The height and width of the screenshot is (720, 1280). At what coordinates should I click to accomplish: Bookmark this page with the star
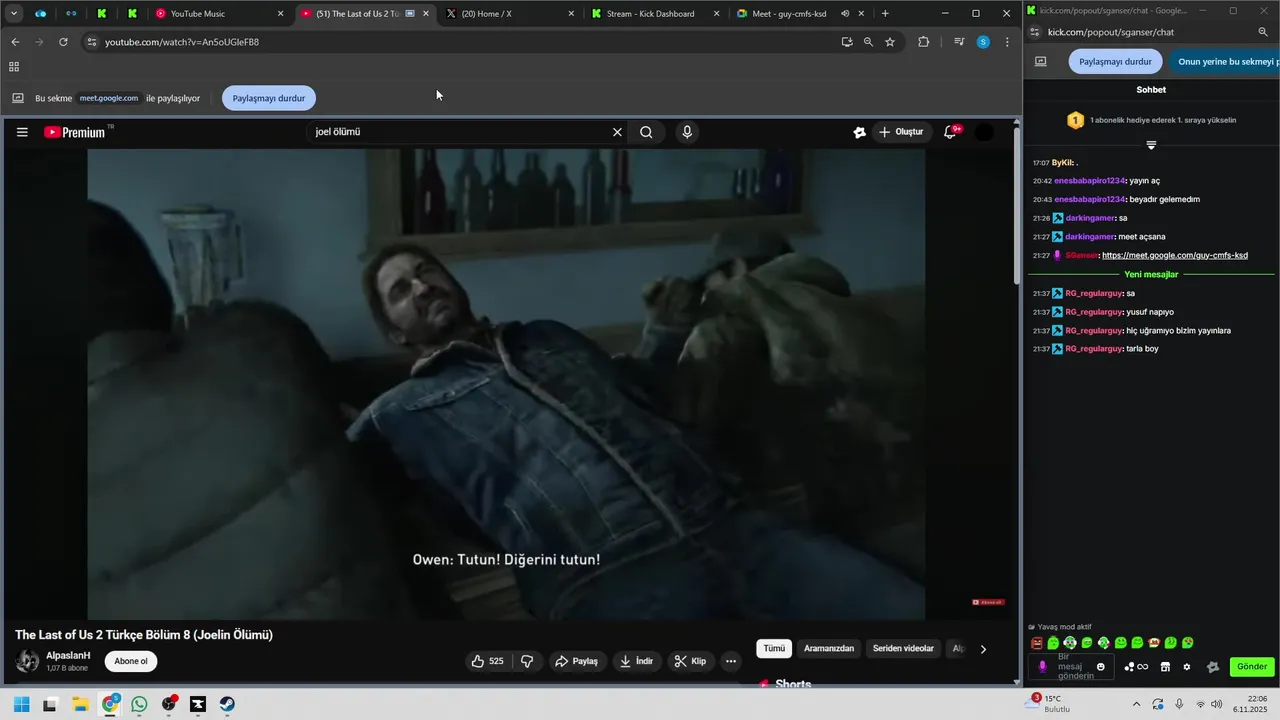890,42
